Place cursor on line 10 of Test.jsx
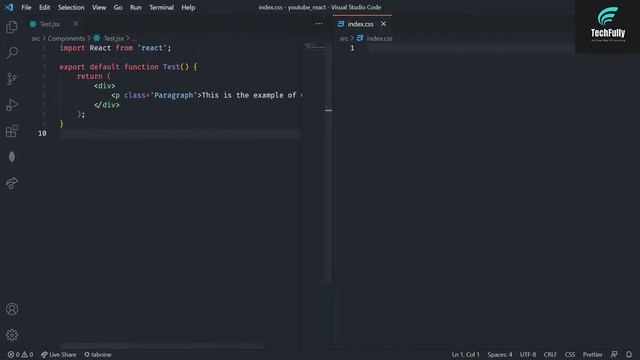The image size is (640, 360). click(x=180, y=133)
